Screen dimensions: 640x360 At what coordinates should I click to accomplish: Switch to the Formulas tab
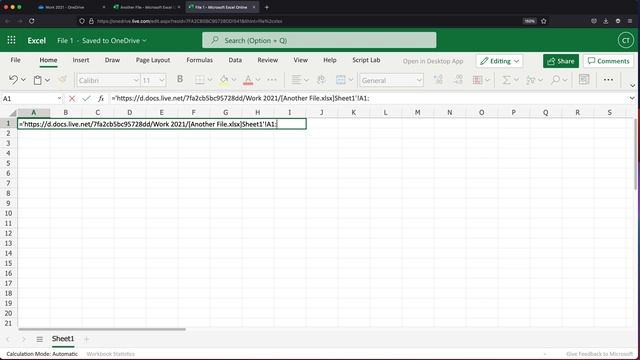point(200,60)
